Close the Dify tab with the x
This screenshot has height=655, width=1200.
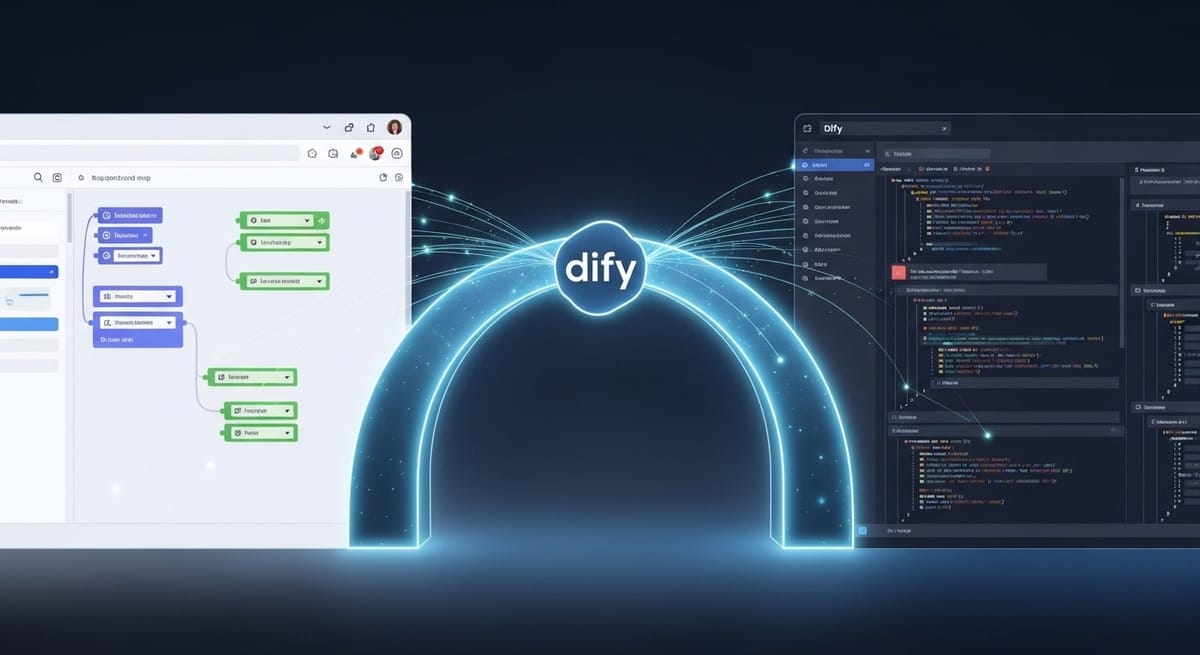click(945, 128)
